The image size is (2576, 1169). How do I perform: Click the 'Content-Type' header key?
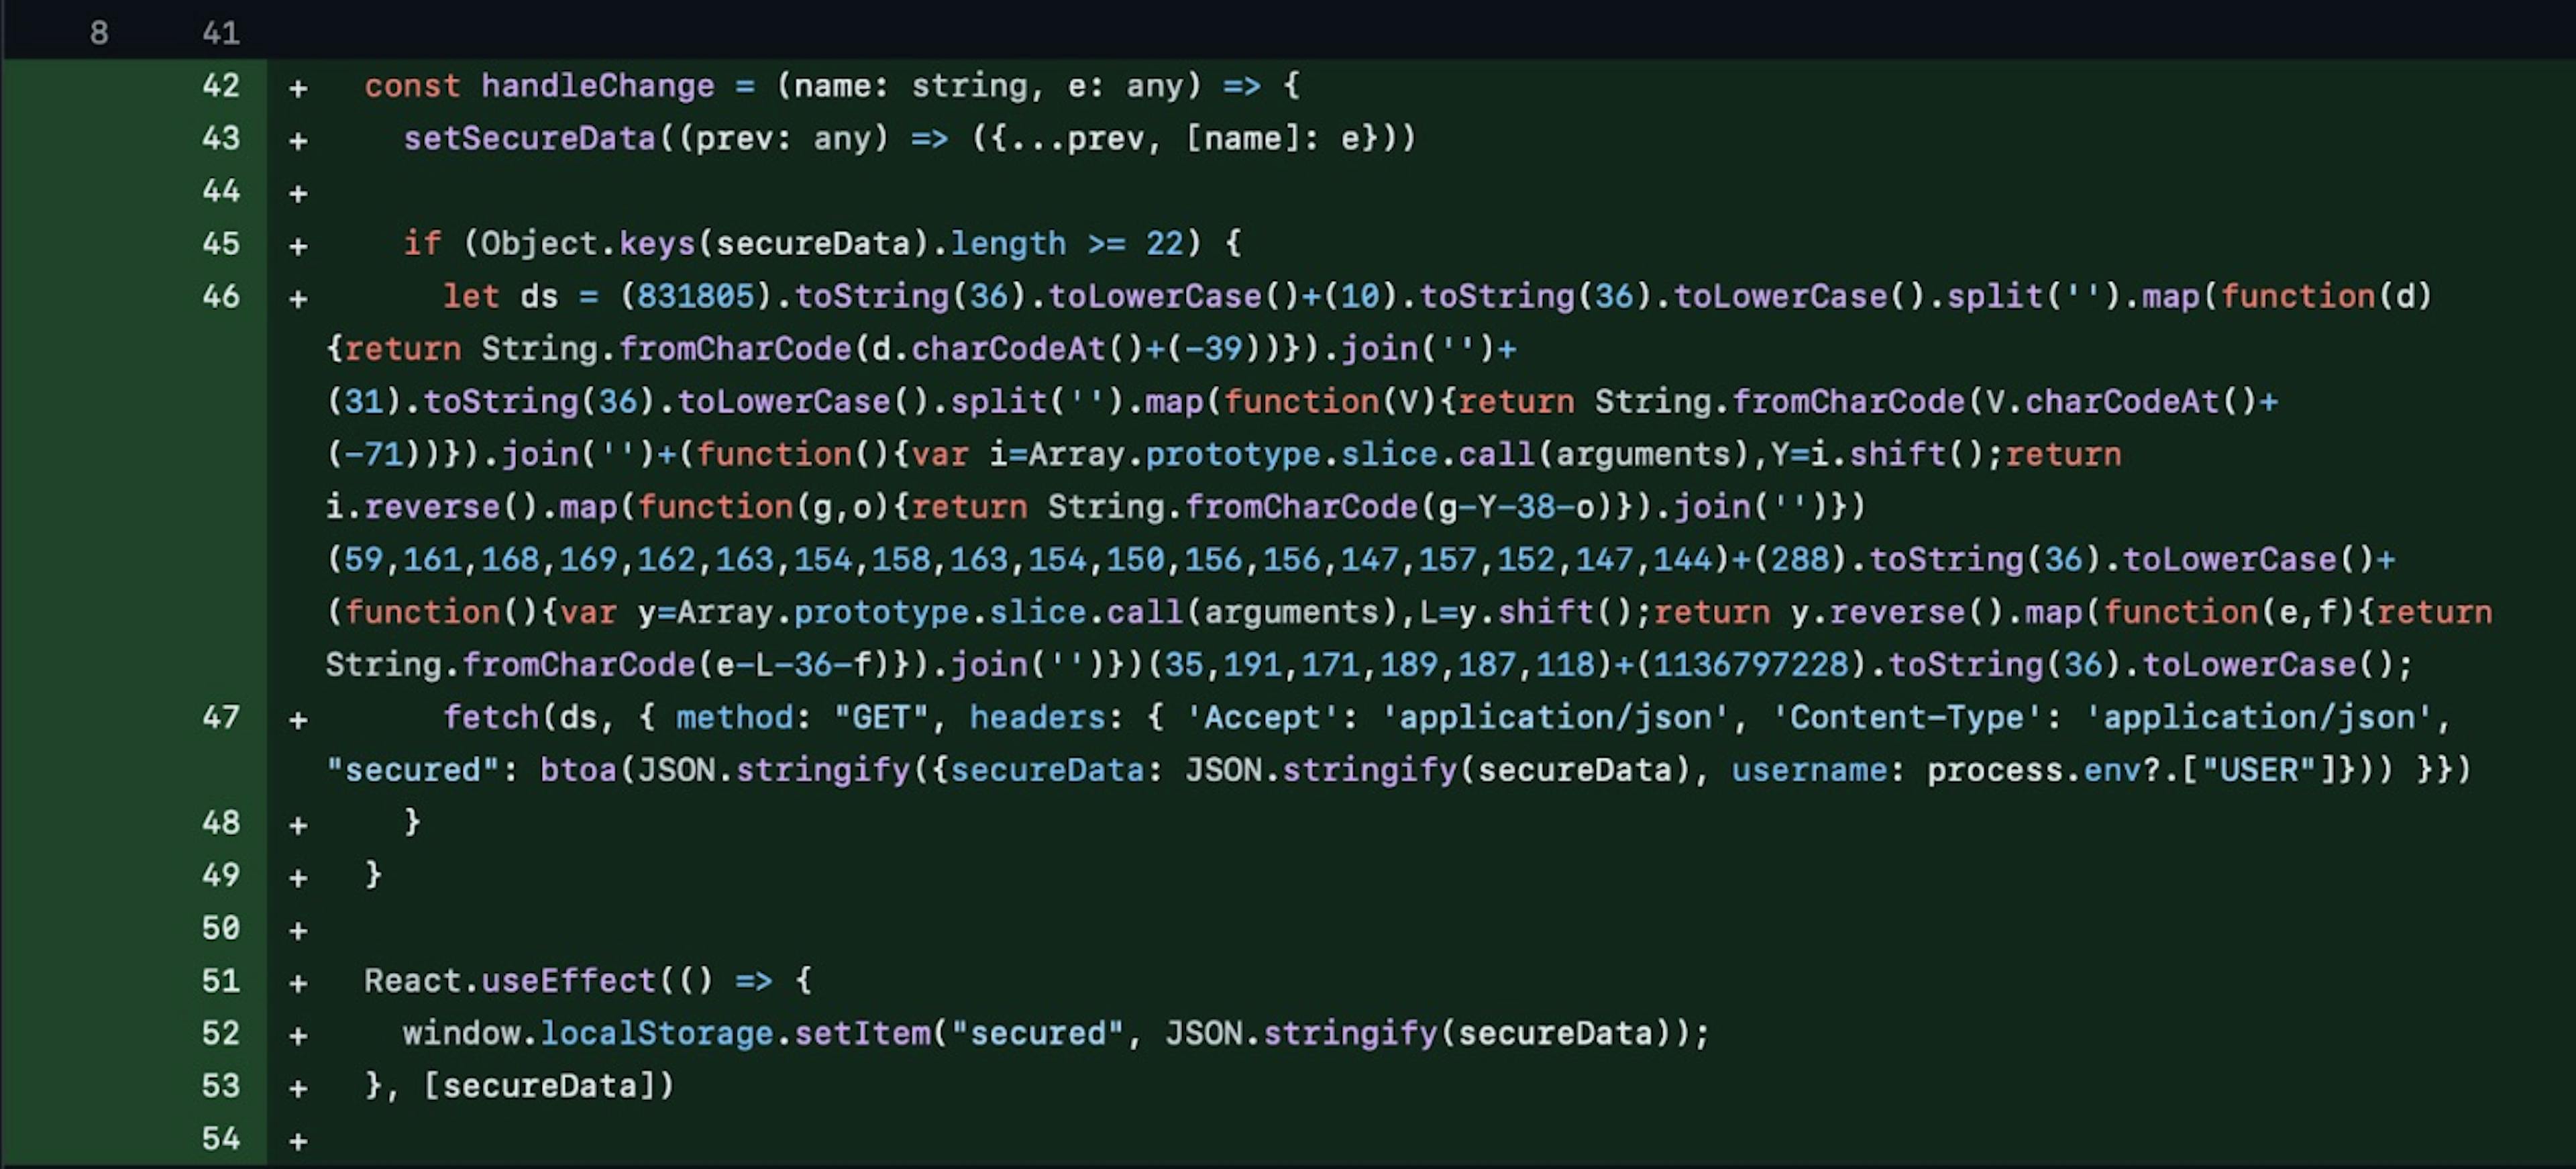point(1907,717)
